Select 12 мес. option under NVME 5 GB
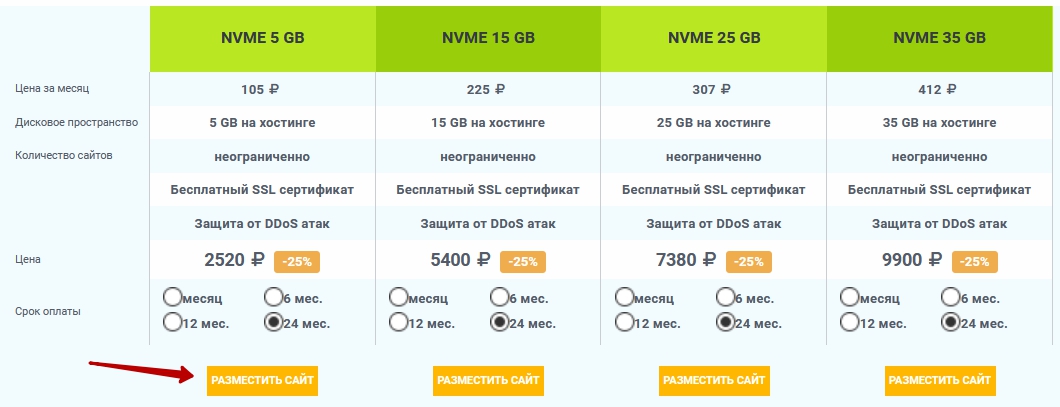1060x407 pixels. (x=173, y=322)
